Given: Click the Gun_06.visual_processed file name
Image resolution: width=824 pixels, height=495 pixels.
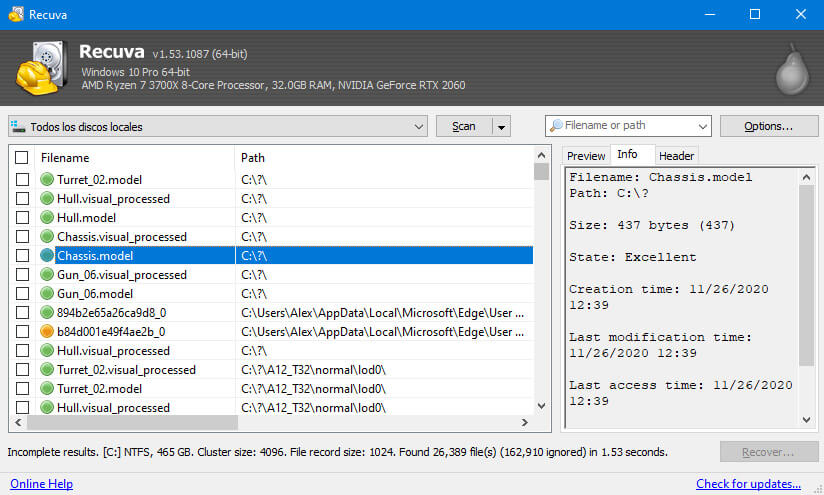Looking at the screenshot, I should [122, 275].
